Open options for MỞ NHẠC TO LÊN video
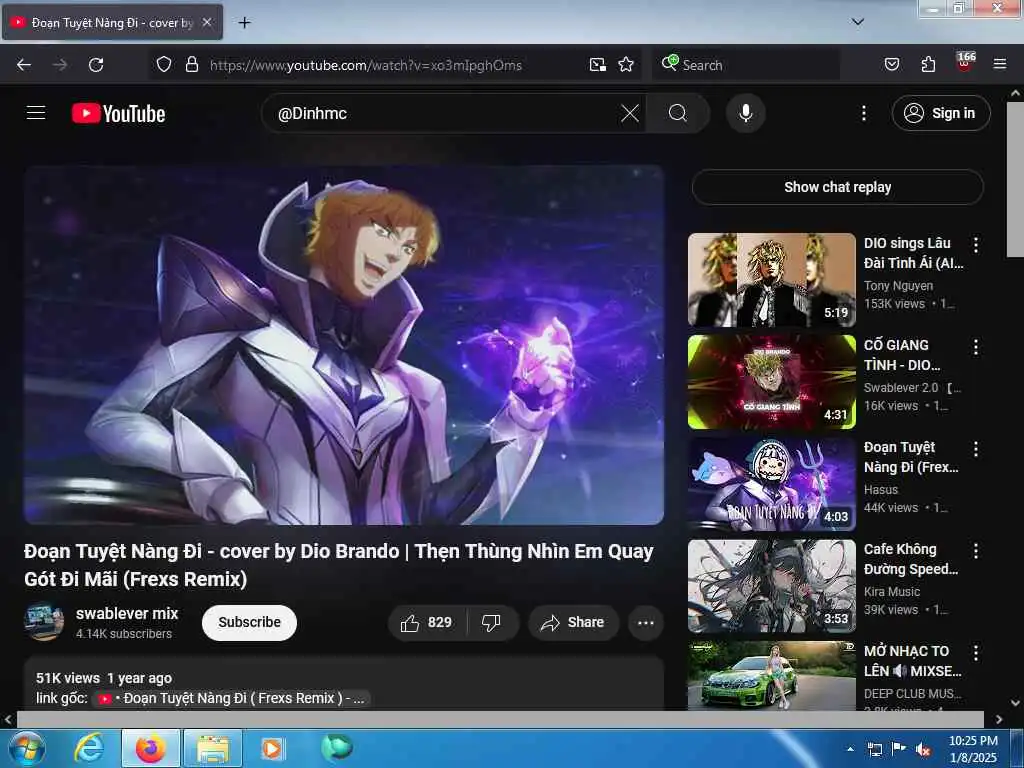This screenshot has width=1024, height=768. [976, 652]
